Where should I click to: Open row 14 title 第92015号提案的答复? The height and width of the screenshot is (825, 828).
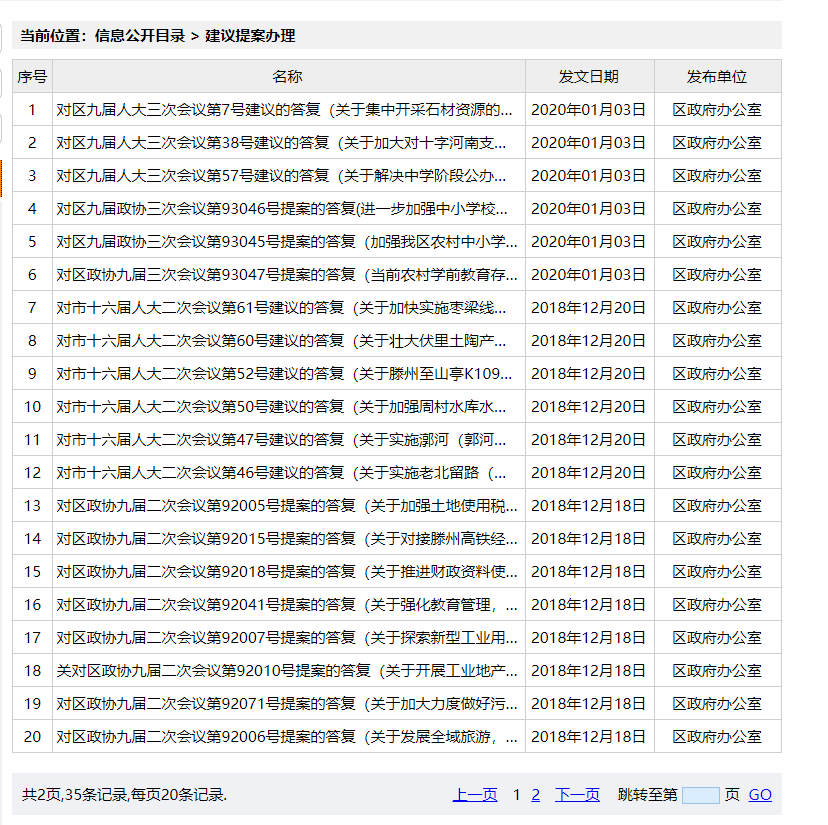tap(287, 539)
